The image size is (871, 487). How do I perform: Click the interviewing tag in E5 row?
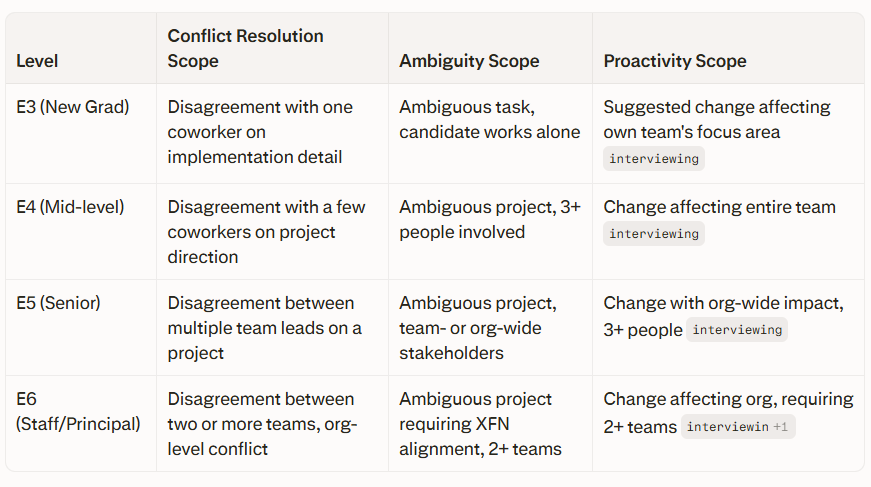(x=737, y=330)
